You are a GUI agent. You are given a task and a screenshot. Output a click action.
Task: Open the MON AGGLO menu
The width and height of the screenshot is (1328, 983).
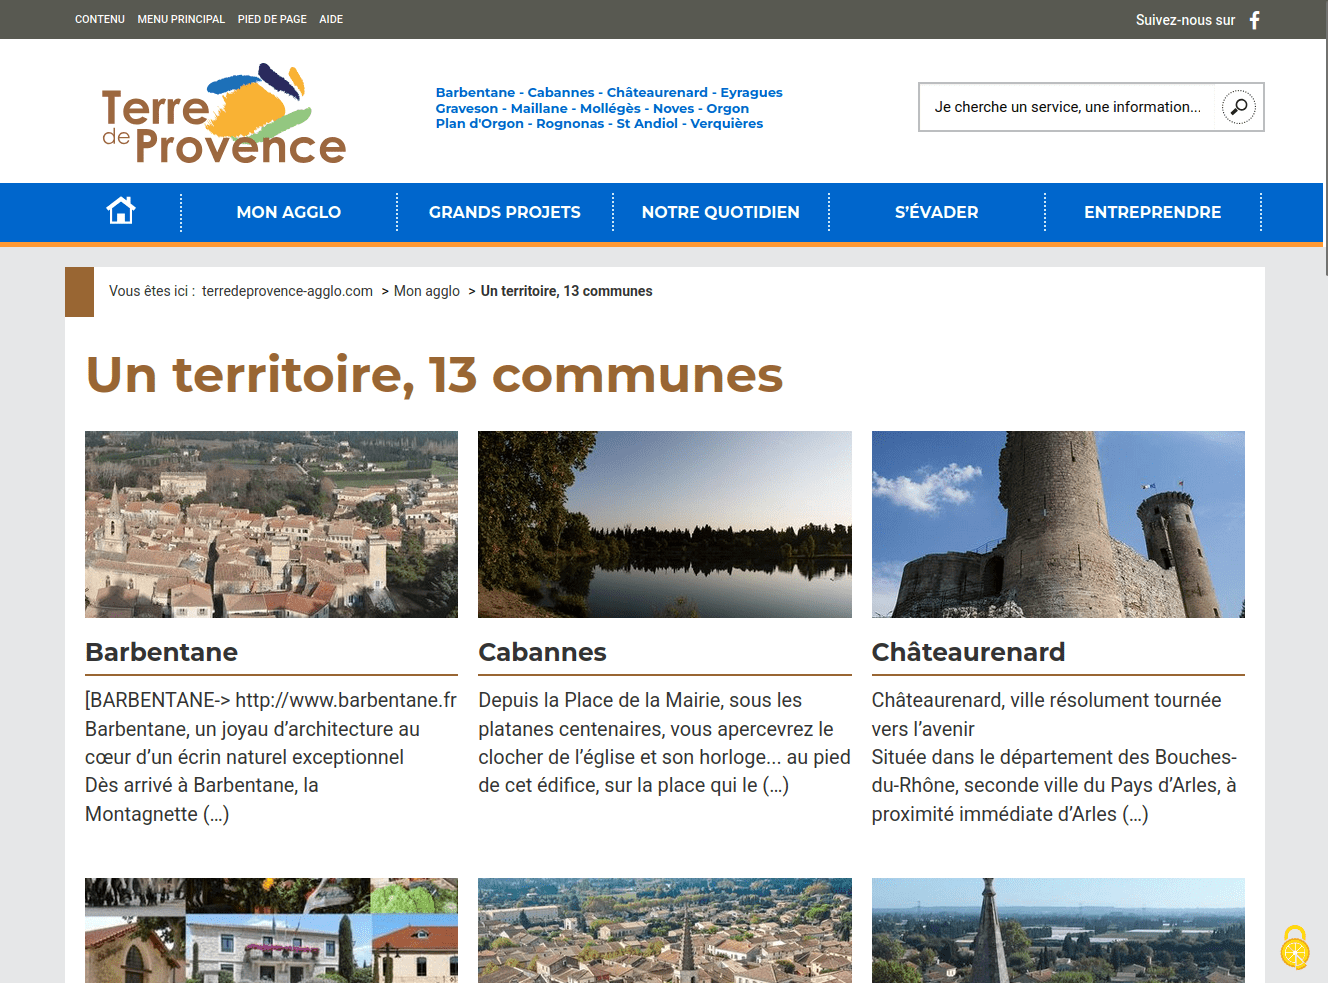point(288,212)
